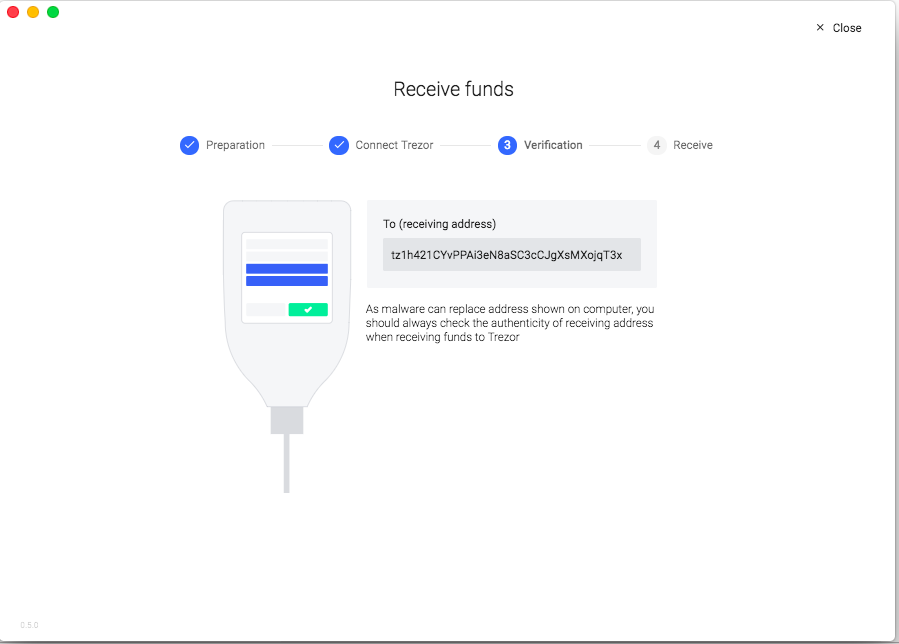Select the Preparation step label
Viewport: 899px width, 644px height.
(235, 145)
